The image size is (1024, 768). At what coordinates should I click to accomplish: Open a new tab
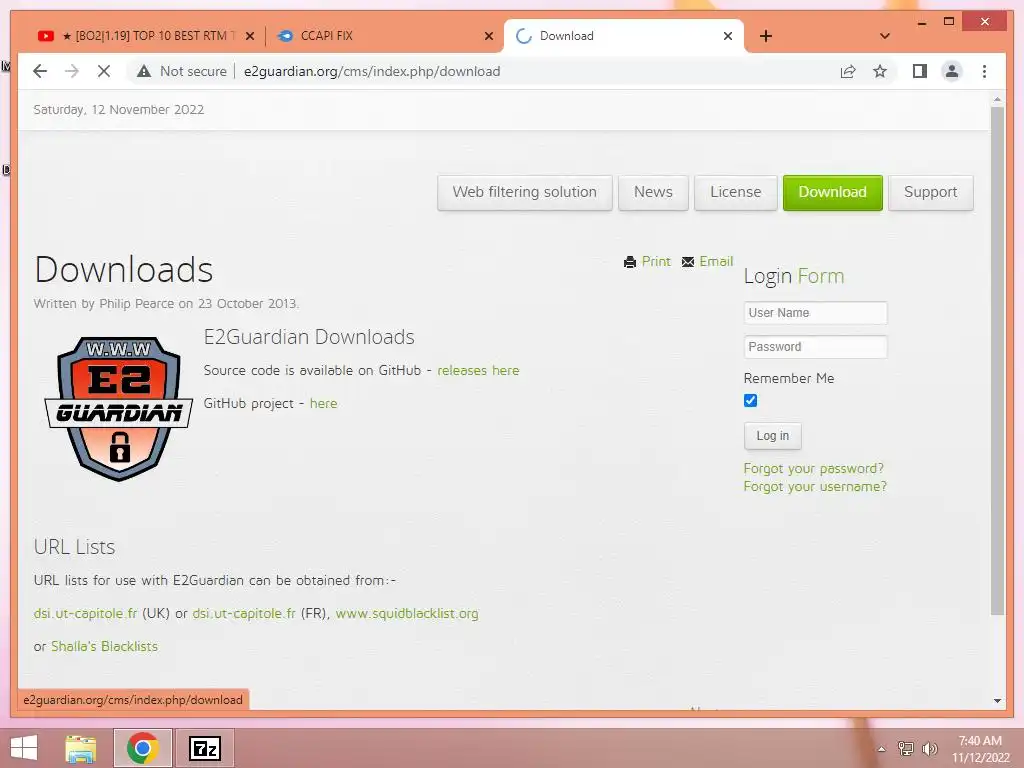tap(766, 36)
